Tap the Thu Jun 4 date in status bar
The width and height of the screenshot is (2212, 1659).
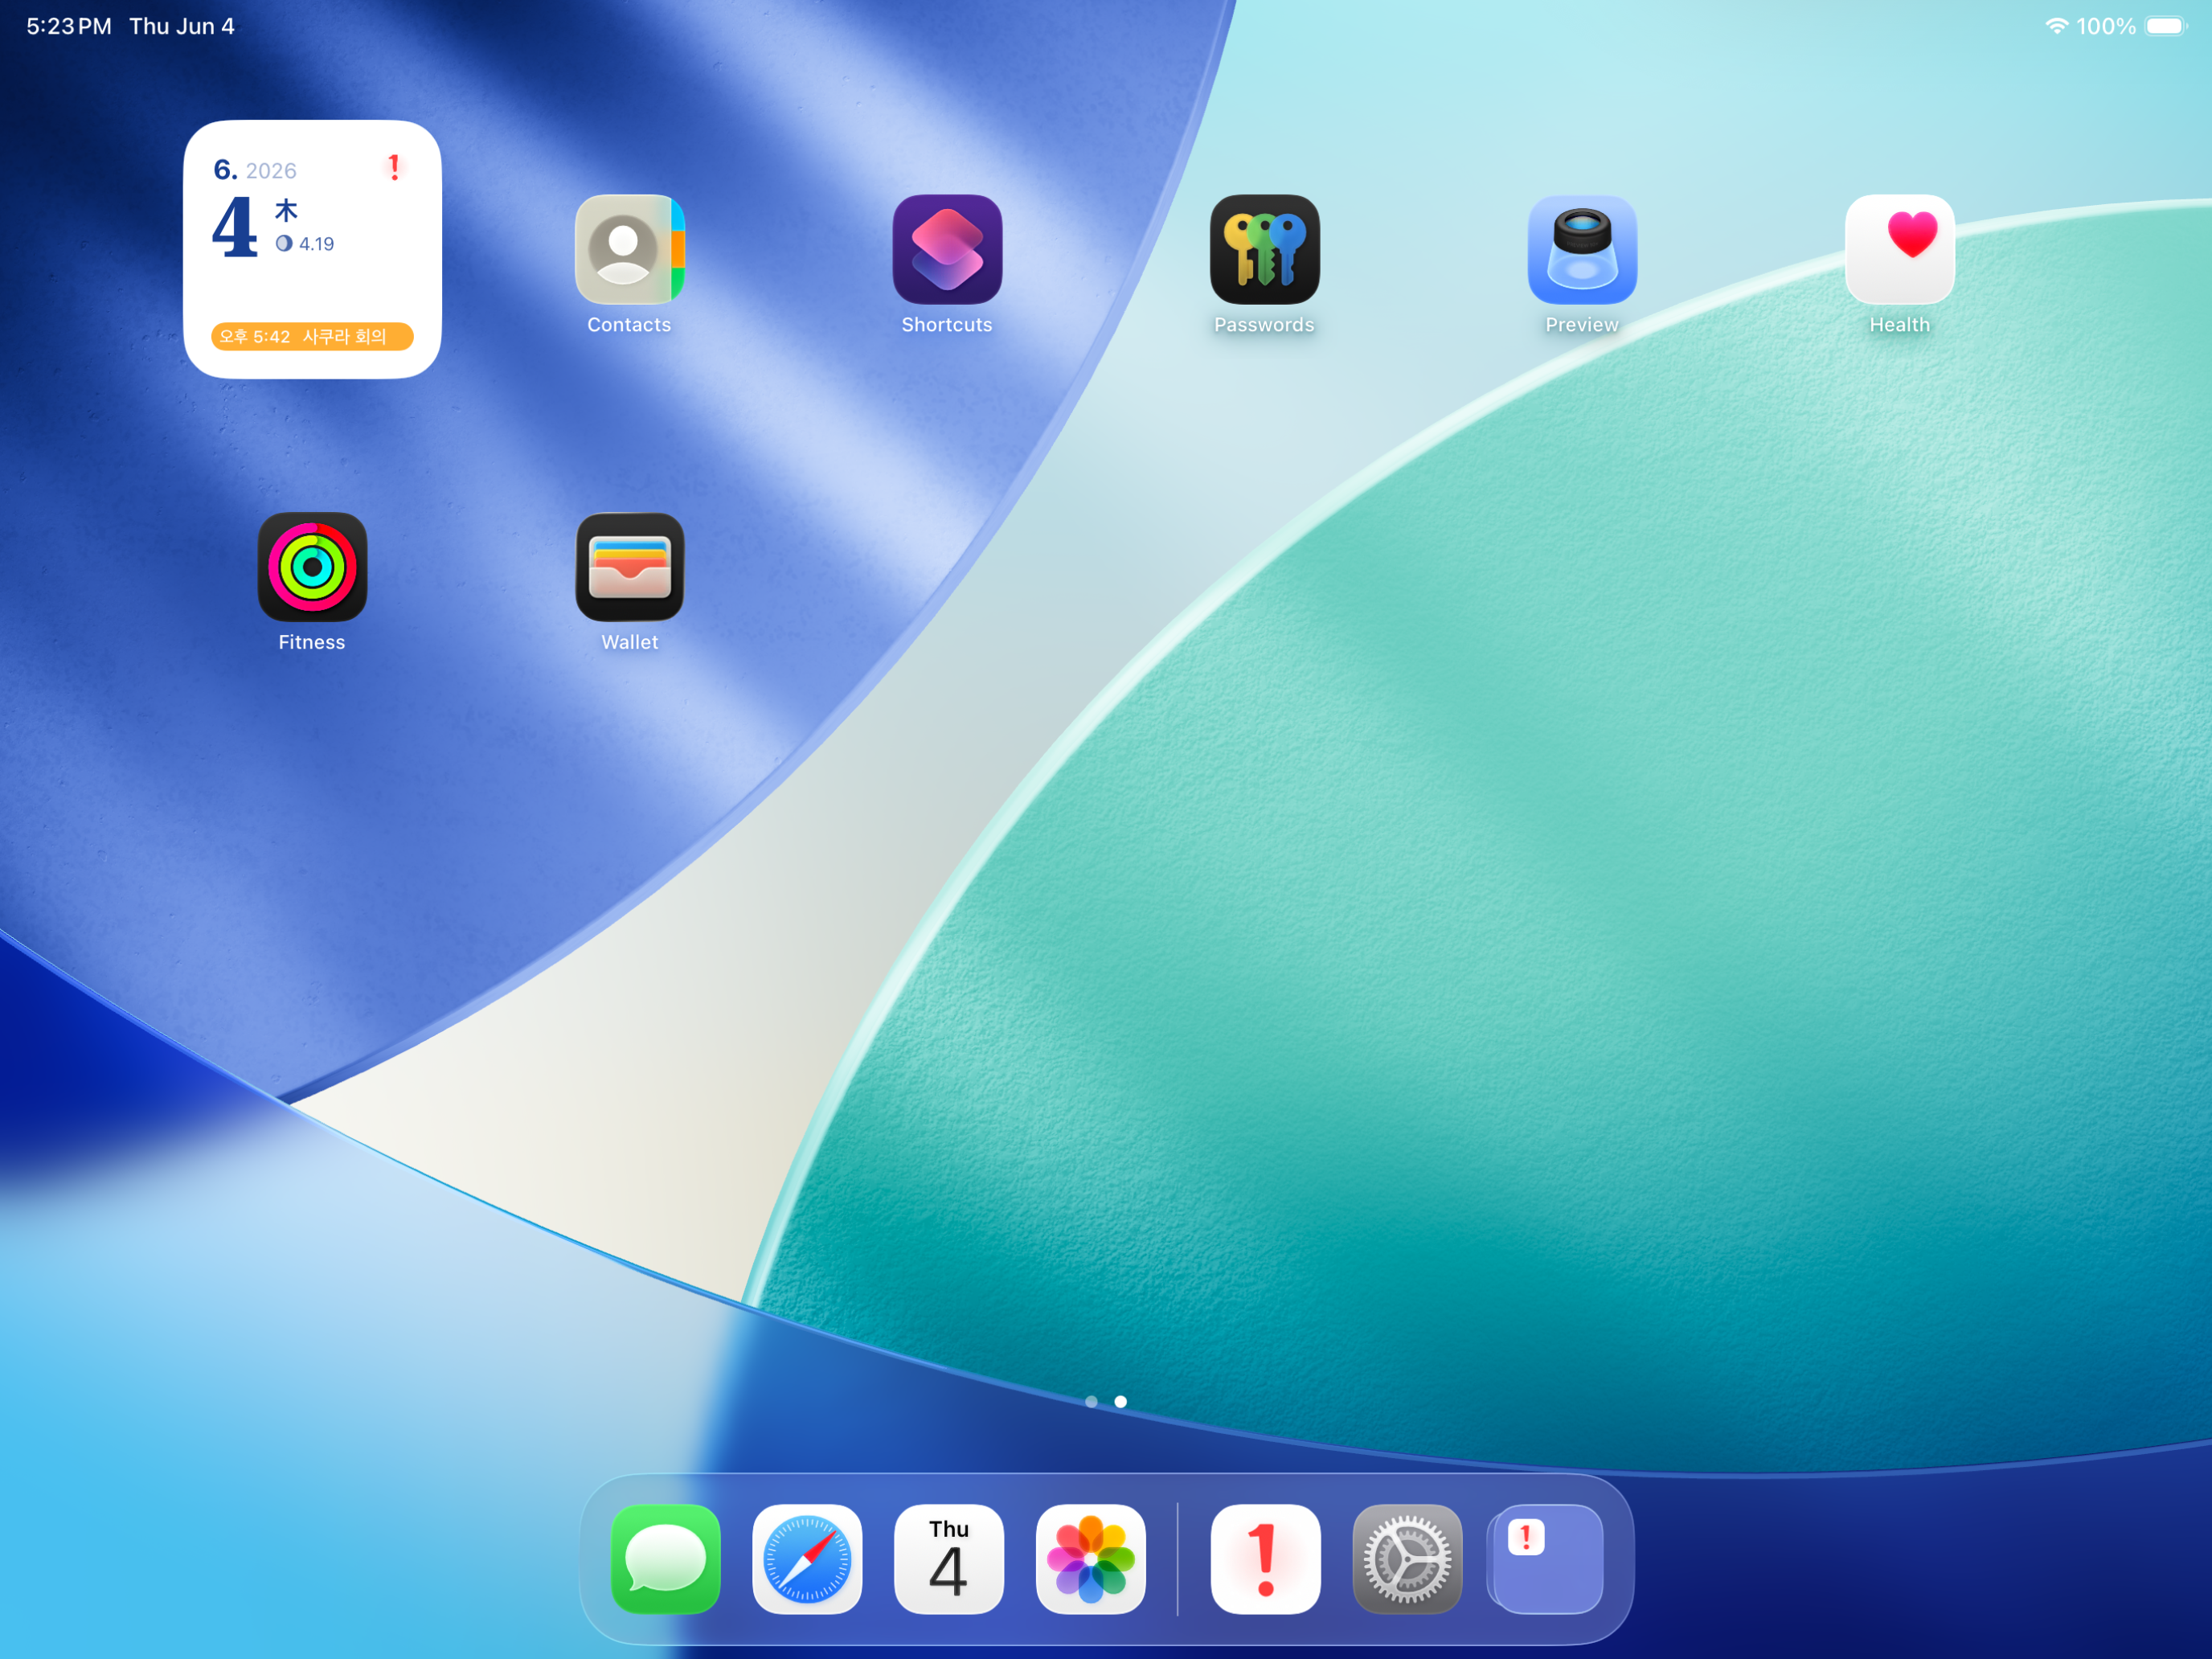click(182, 26)
